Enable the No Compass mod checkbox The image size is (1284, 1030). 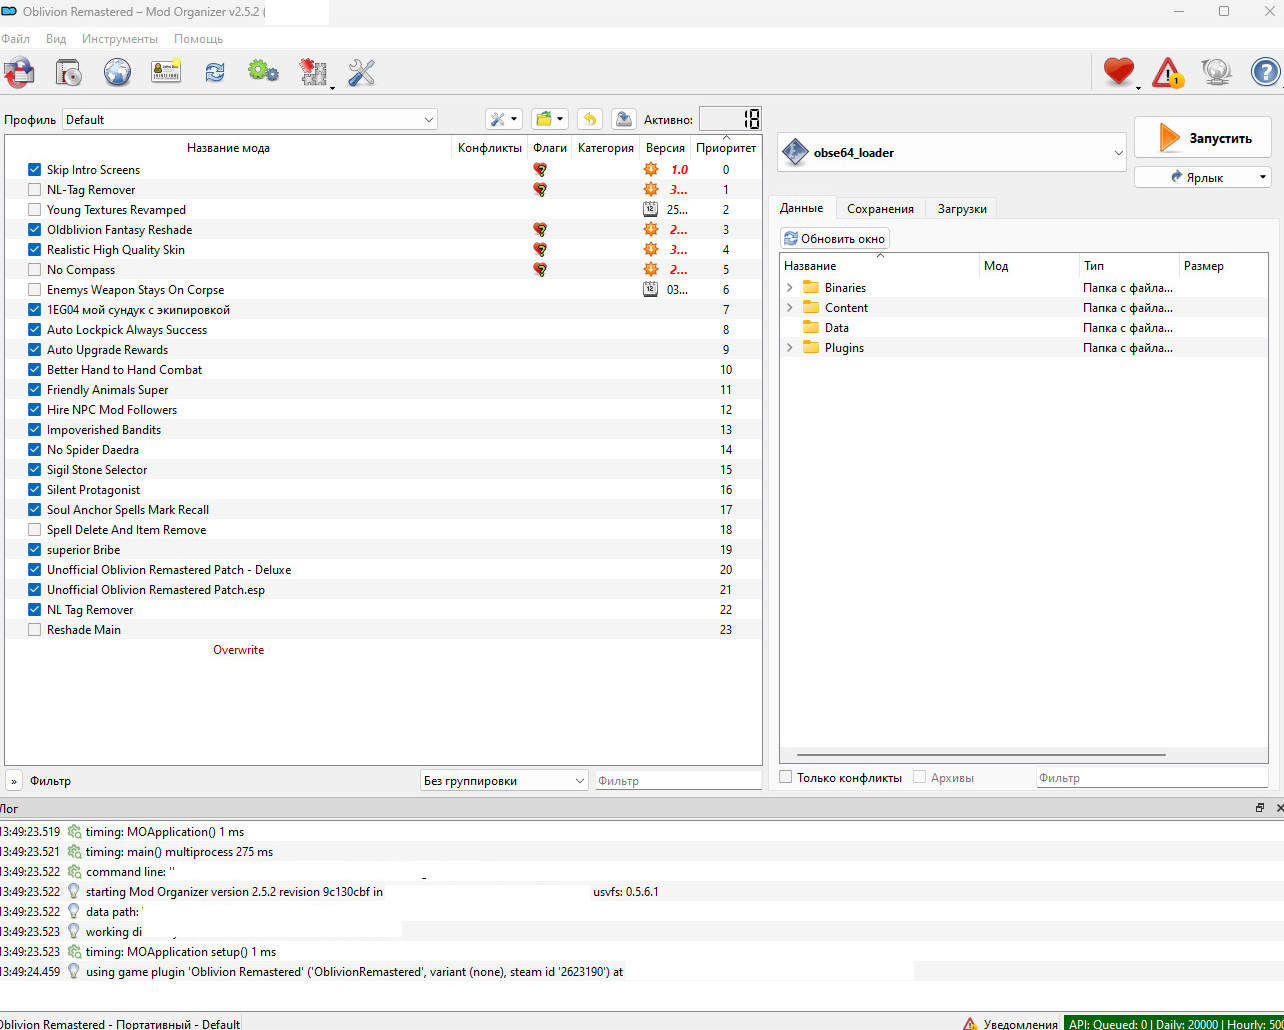(x=35, y=270)
